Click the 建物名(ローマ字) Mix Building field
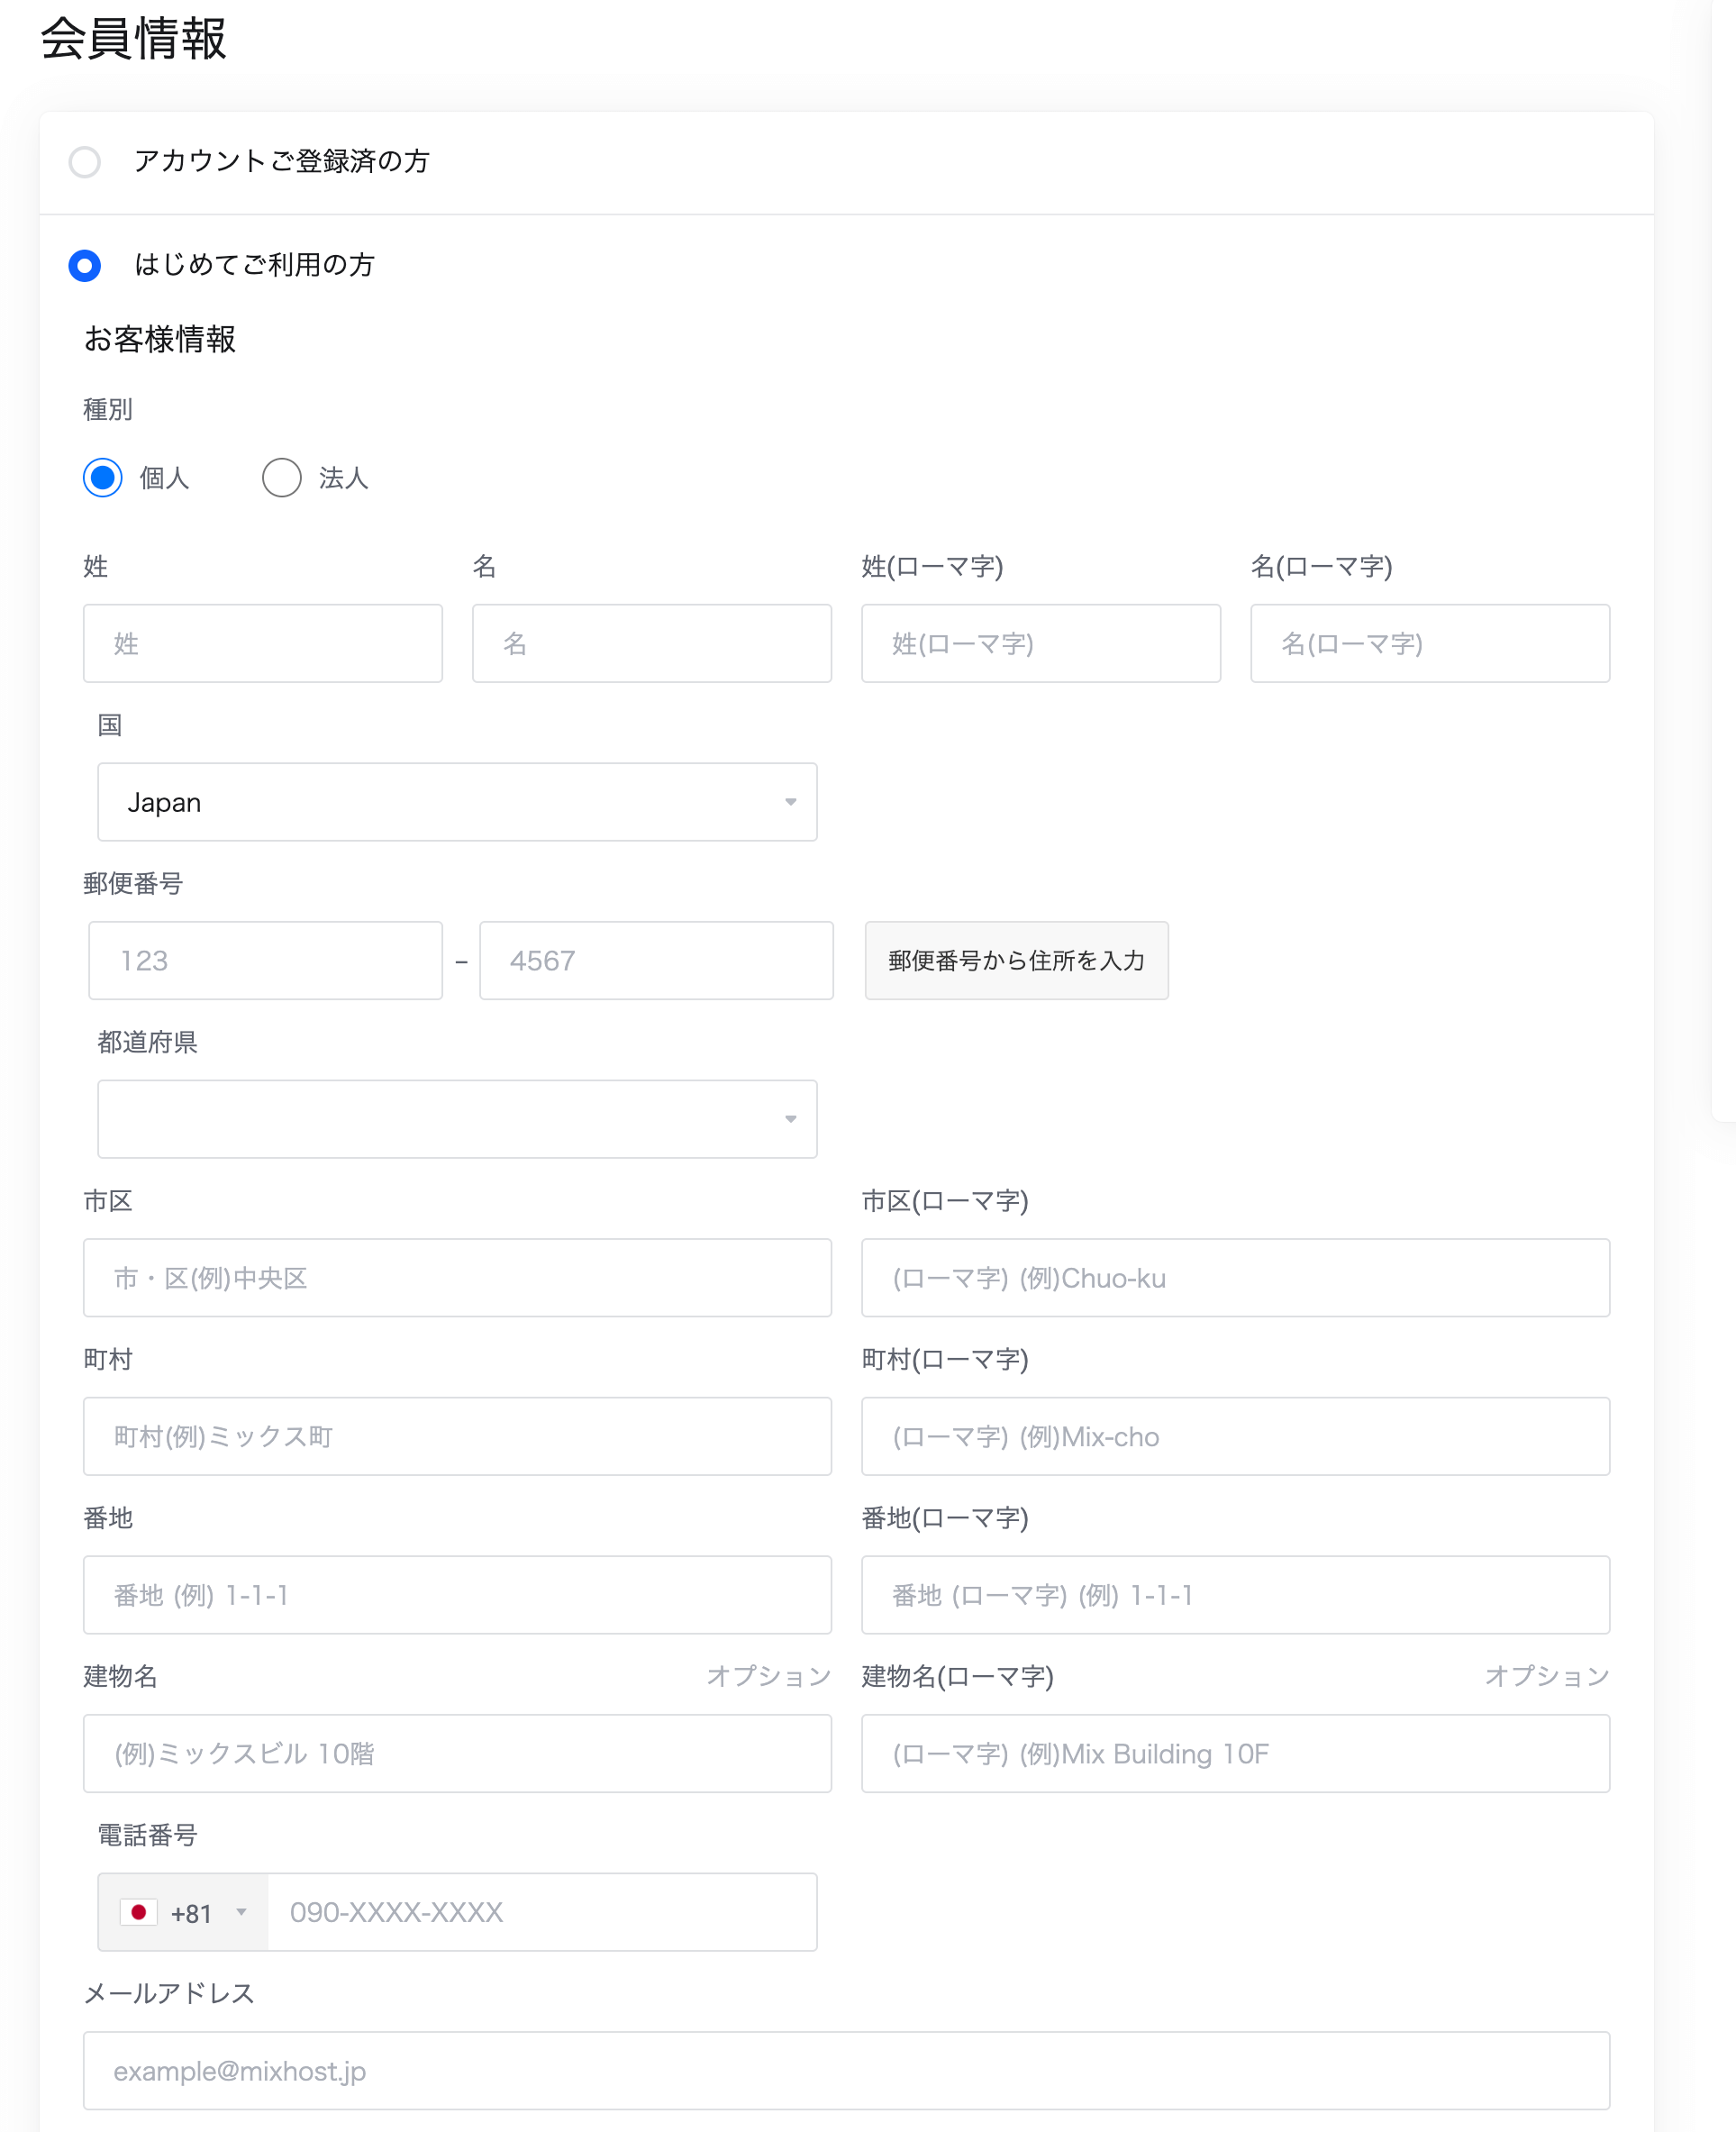Image resolution: width=1736 pixels, height=2132 pixels. (1236, 1754)
